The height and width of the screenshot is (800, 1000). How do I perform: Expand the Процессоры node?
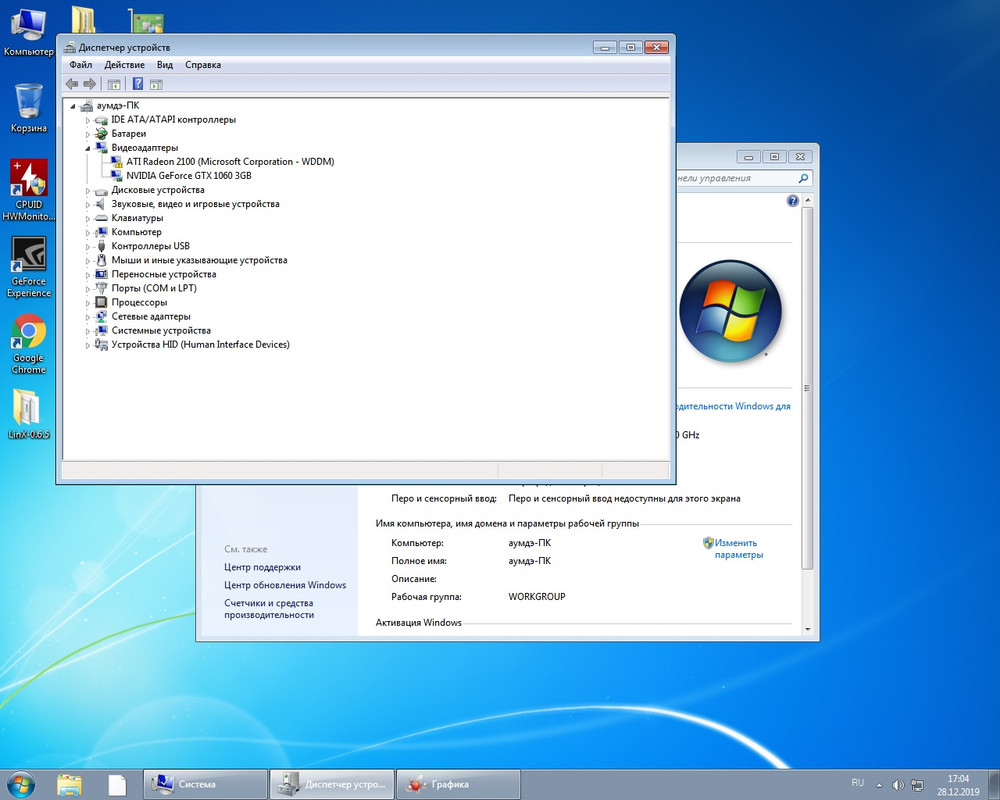[88, 302]
